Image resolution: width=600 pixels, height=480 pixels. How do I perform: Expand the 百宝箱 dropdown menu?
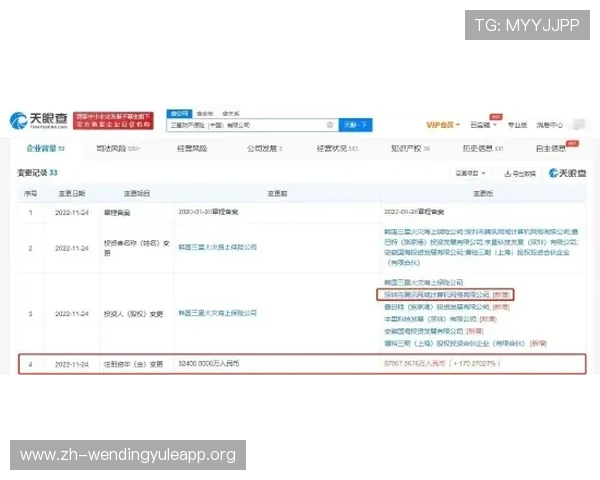(x=483, y=125)
